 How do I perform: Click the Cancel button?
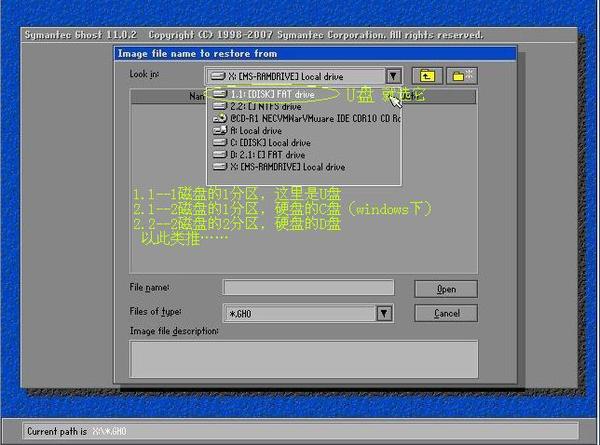click(x=446, y=313)
